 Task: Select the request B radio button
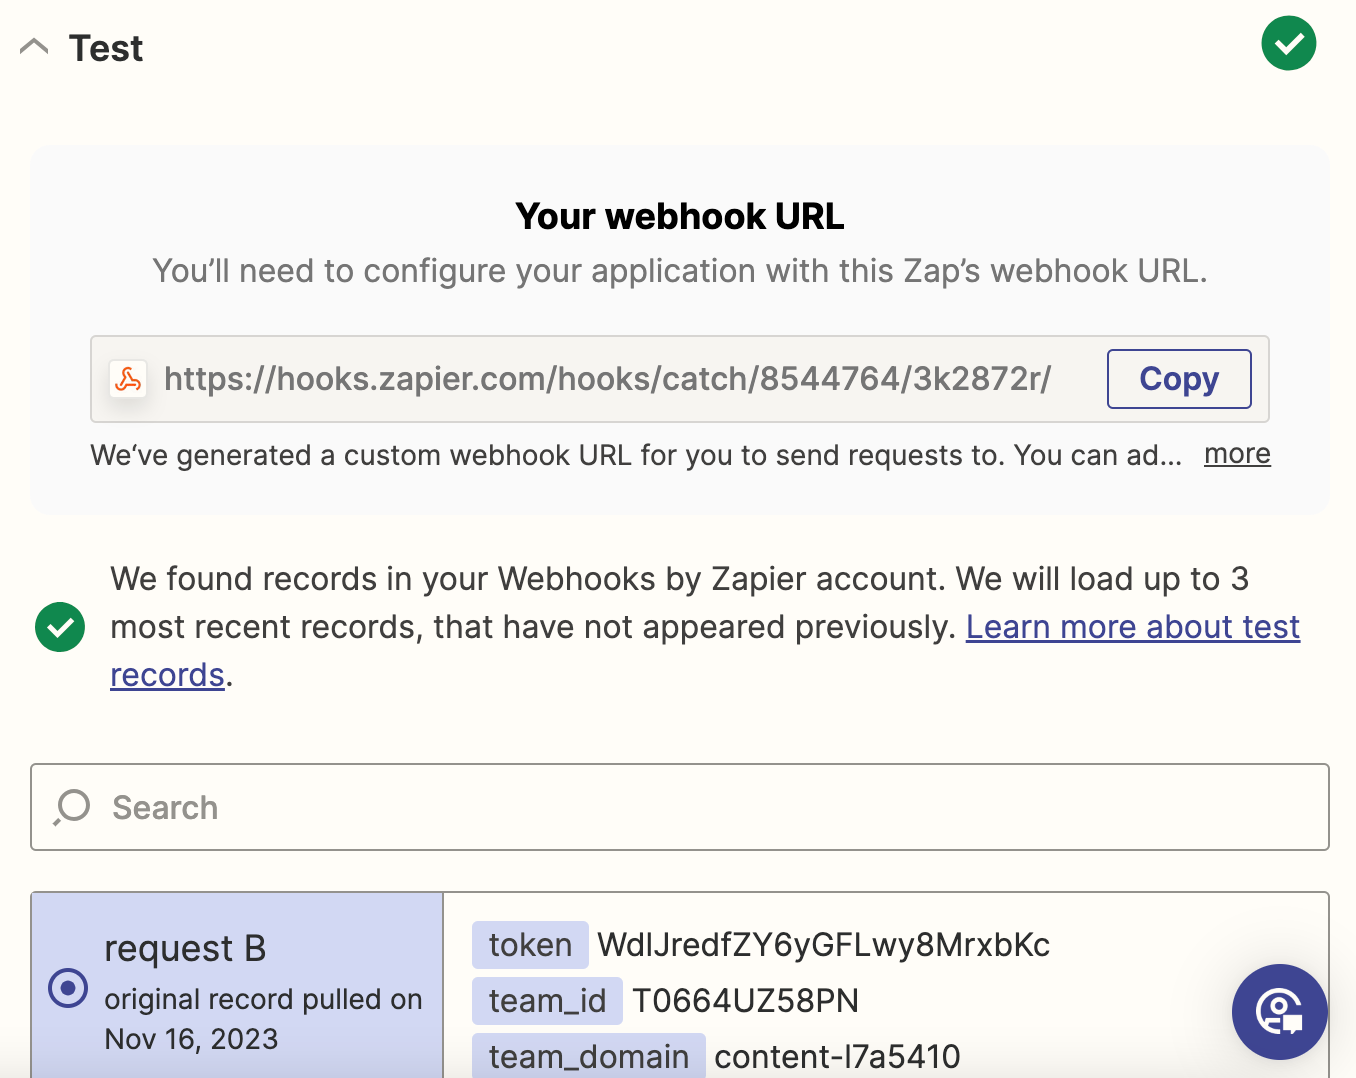tap(68, 989)
